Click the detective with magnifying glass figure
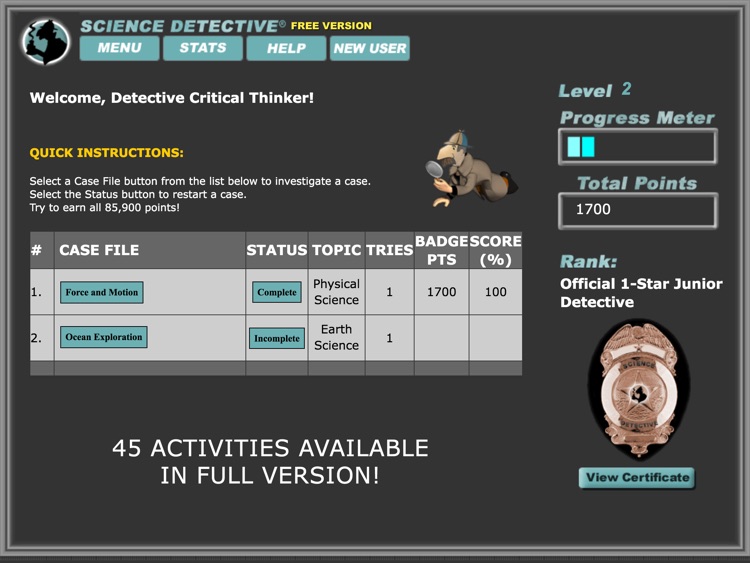 [x=471, y=168]
